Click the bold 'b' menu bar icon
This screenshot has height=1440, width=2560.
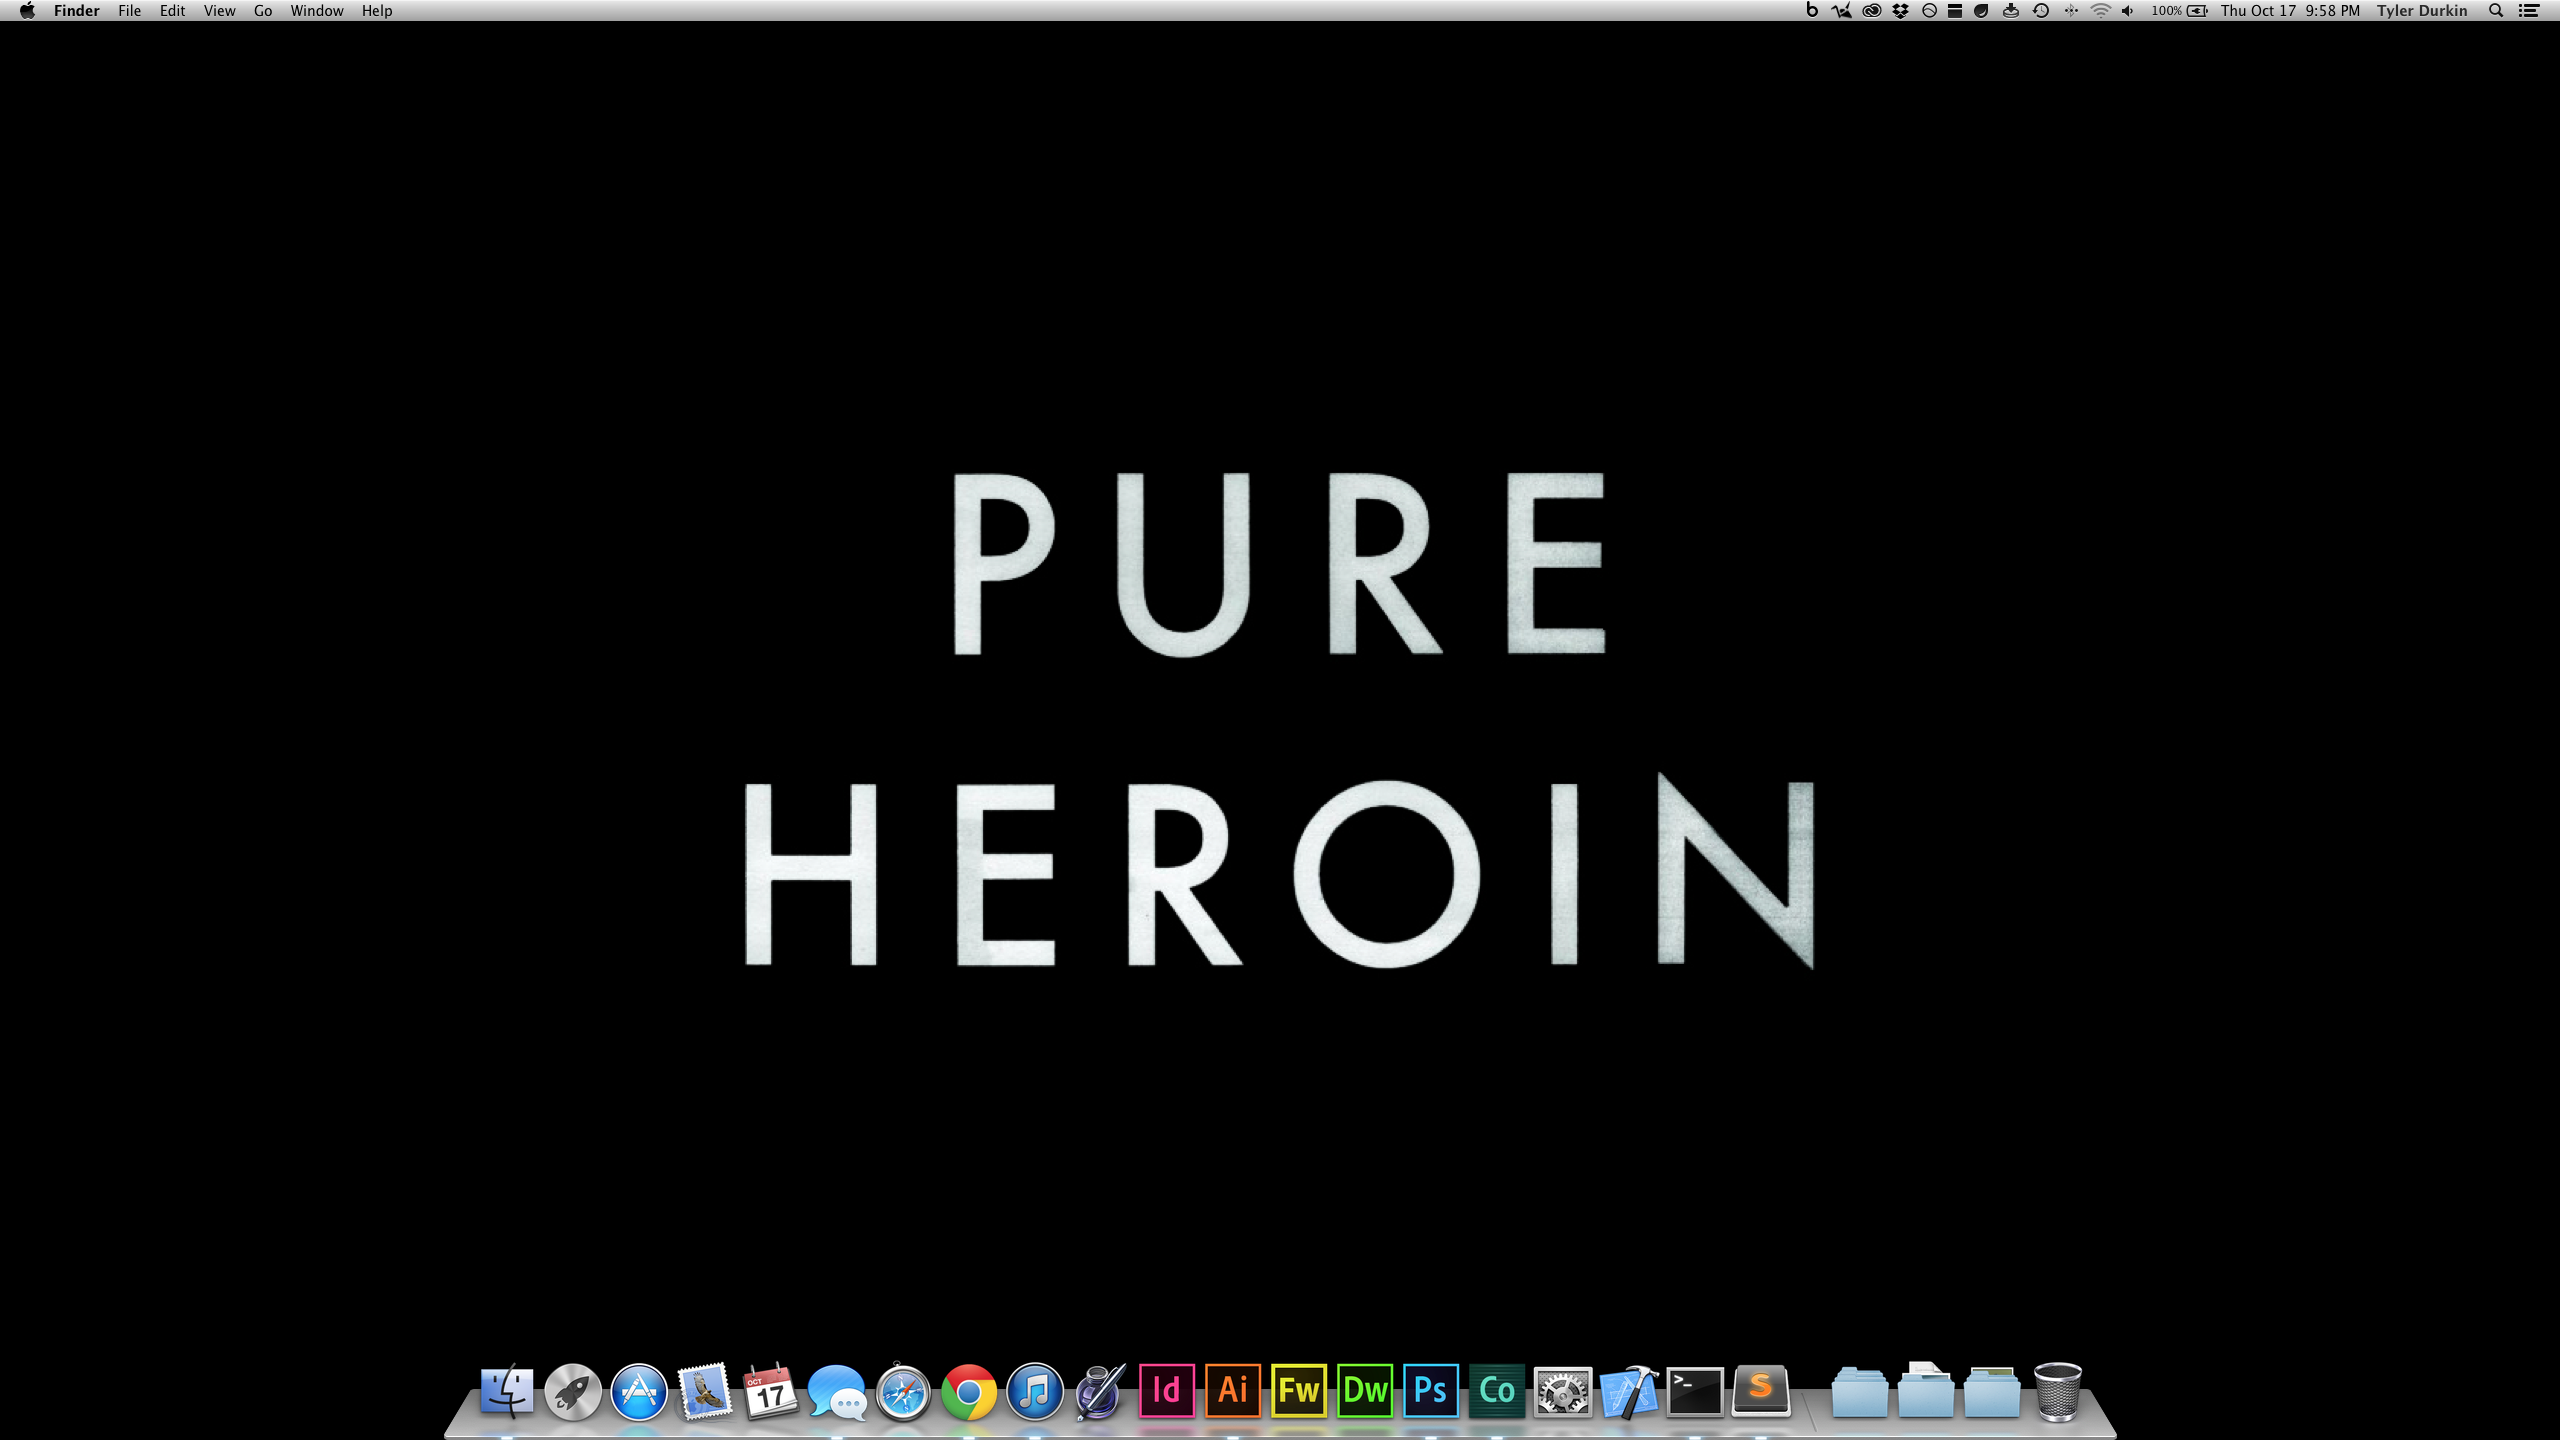[1812, 11]
